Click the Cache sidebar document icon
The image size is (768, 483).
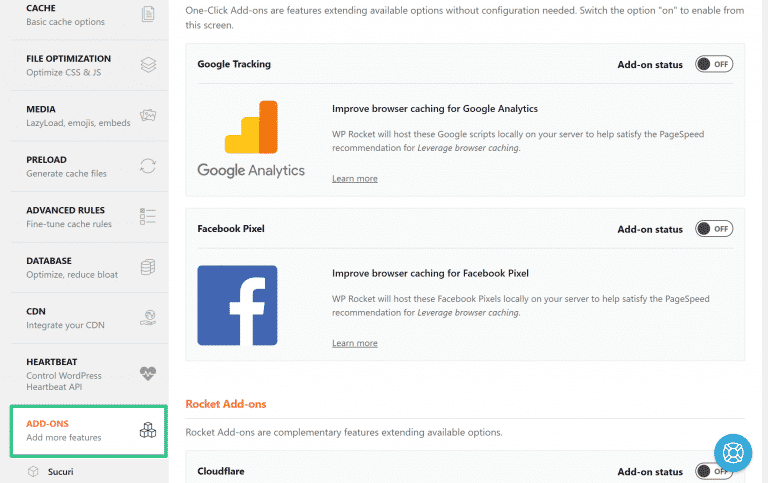(148, 14)
